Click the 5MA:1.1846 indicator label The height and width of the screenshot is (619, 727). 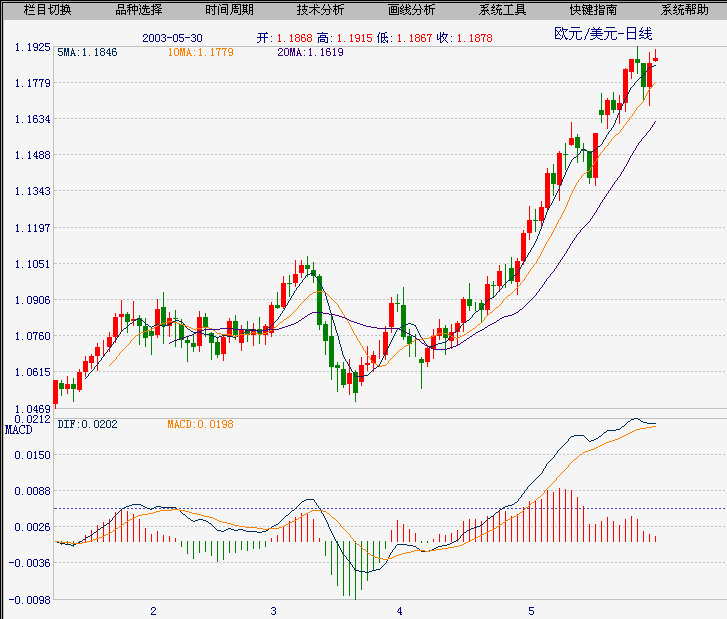[x=87, y=52]
